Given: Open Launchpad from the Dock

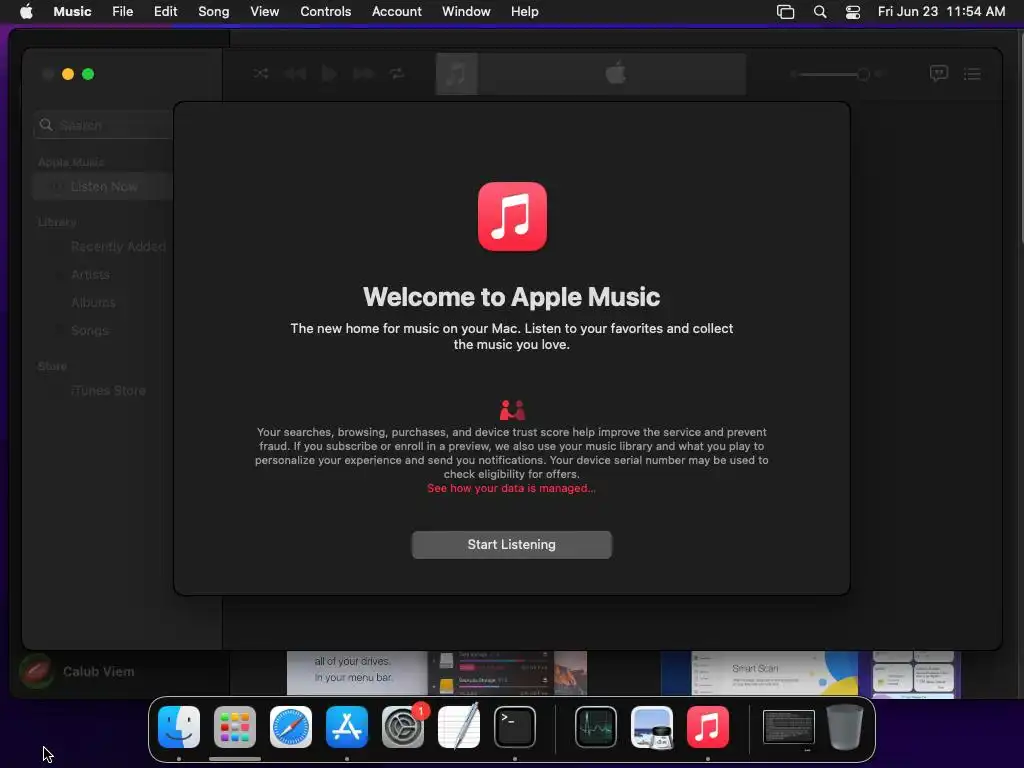Looking at the screenshot, I should tap(235, 727).
